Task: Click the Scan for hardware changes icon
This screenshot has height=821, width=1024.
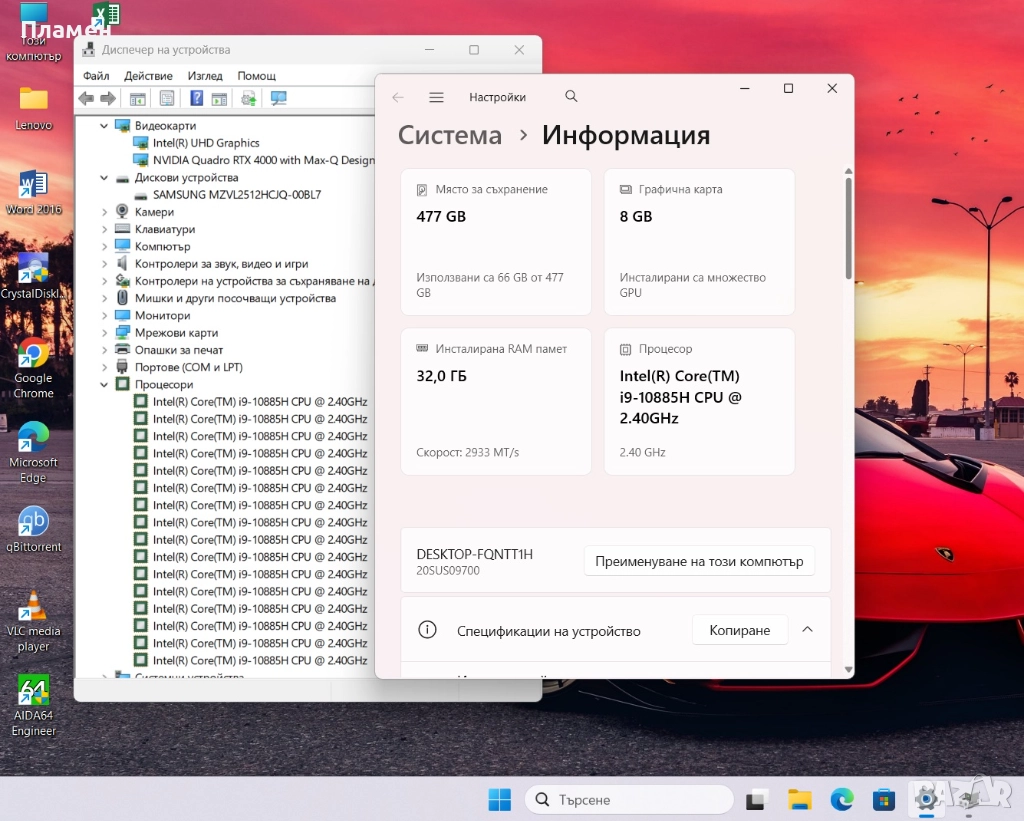Action: [279, 98]
